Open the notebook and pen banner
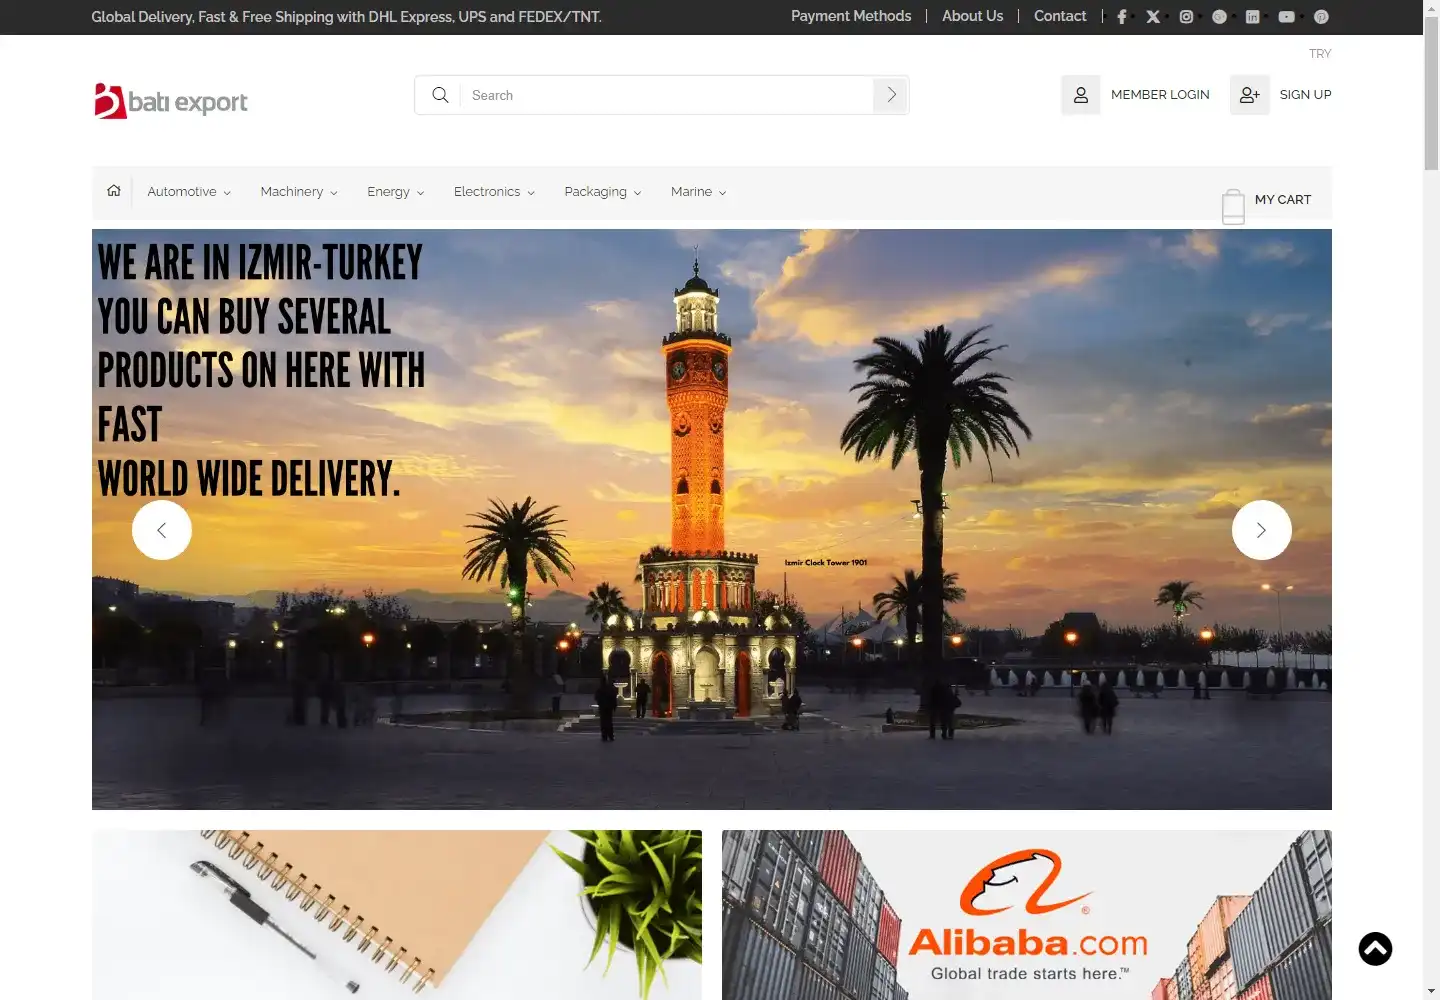Screen dimensions: 1440x1000 click(397, 915)
